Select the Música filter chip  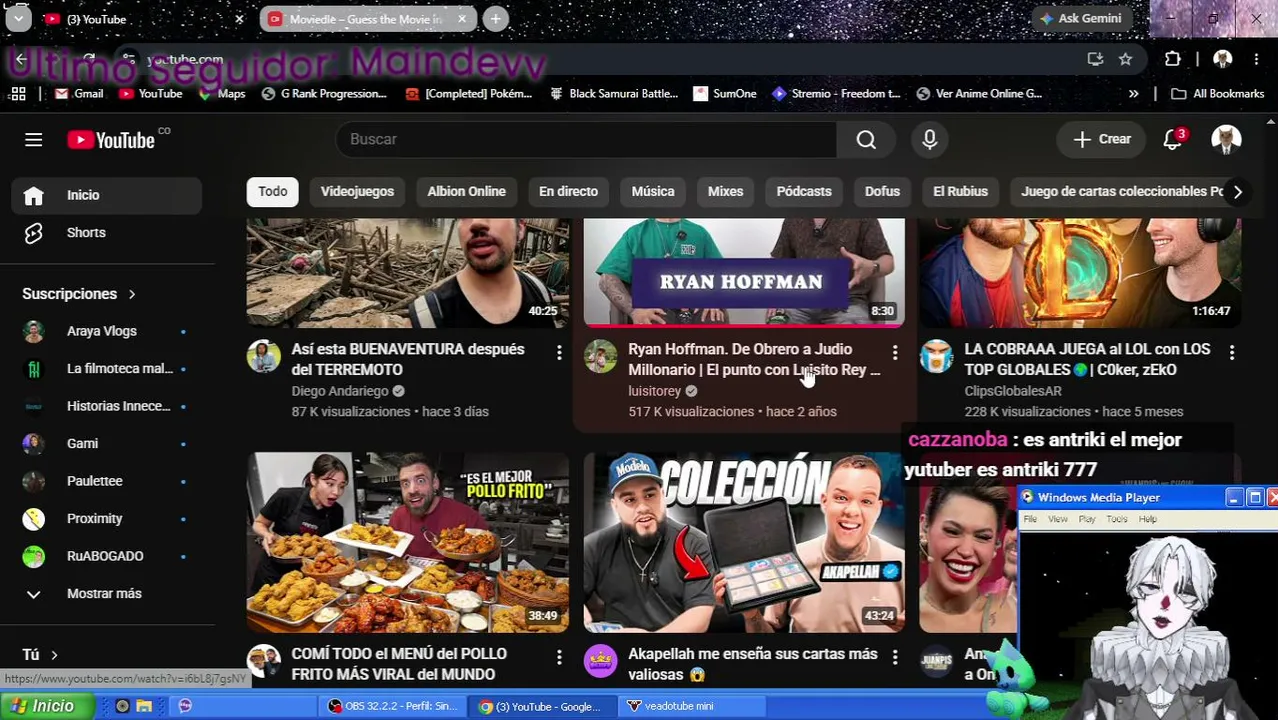[653, 191]
